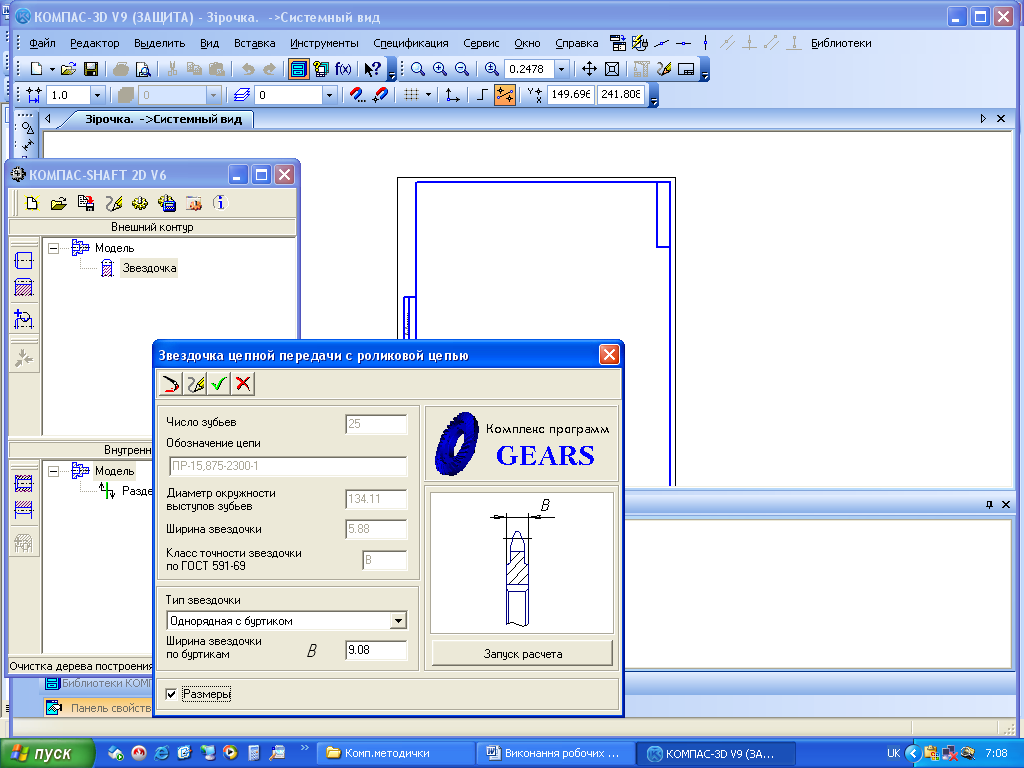1024x768 pixels.
Task: Open the Спецификация menu
Action: click(411, 43)
